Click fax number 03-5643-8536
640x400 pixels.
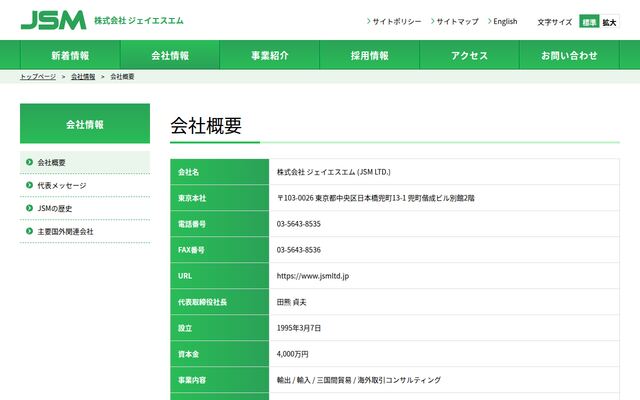pyautogui.click(x=299, y=250)
